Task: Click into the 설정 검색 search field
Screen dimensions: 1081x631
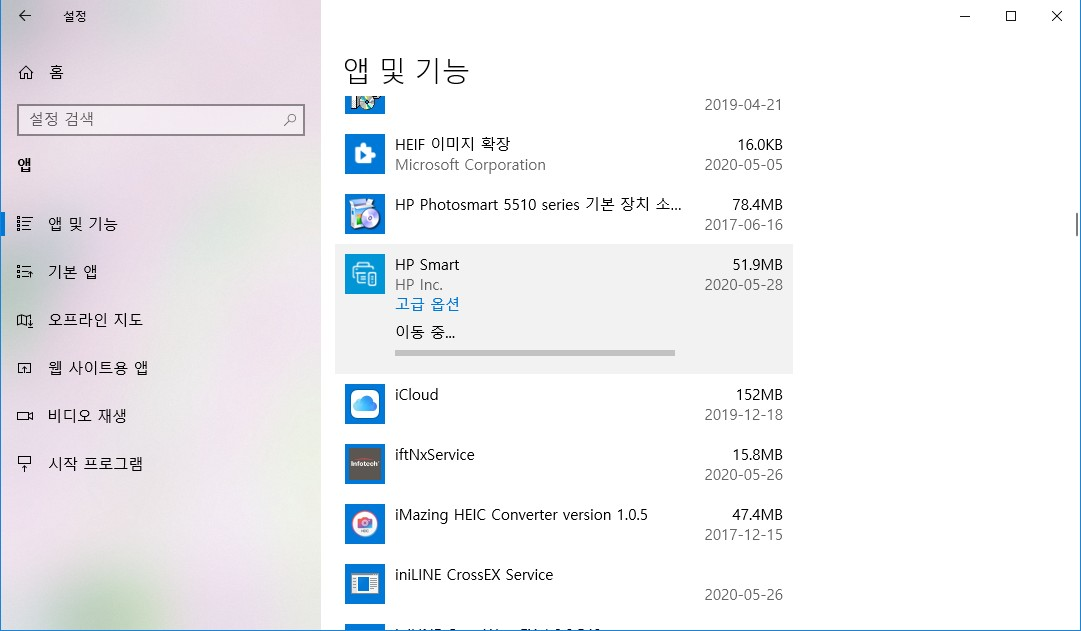Action: 161,120
